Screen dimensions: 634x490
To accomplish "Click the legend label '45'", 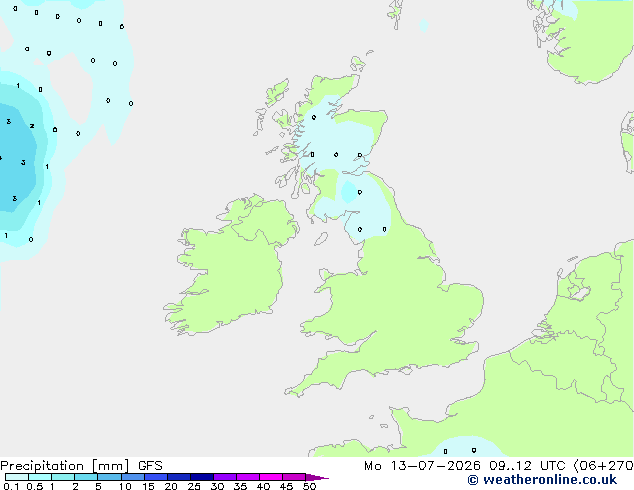I will click(x=286, y=486).
